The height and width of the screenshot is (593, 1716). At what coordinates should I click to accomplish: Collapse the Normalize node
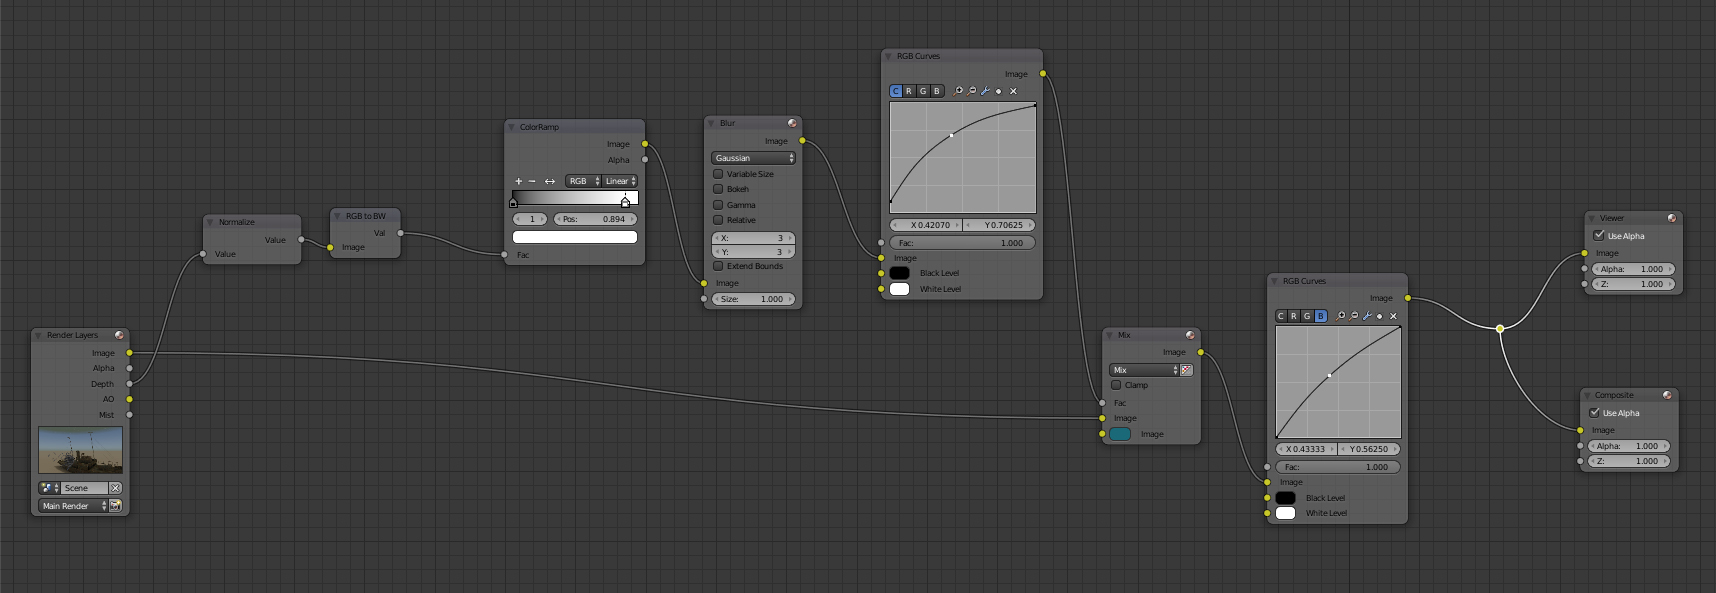210,222
